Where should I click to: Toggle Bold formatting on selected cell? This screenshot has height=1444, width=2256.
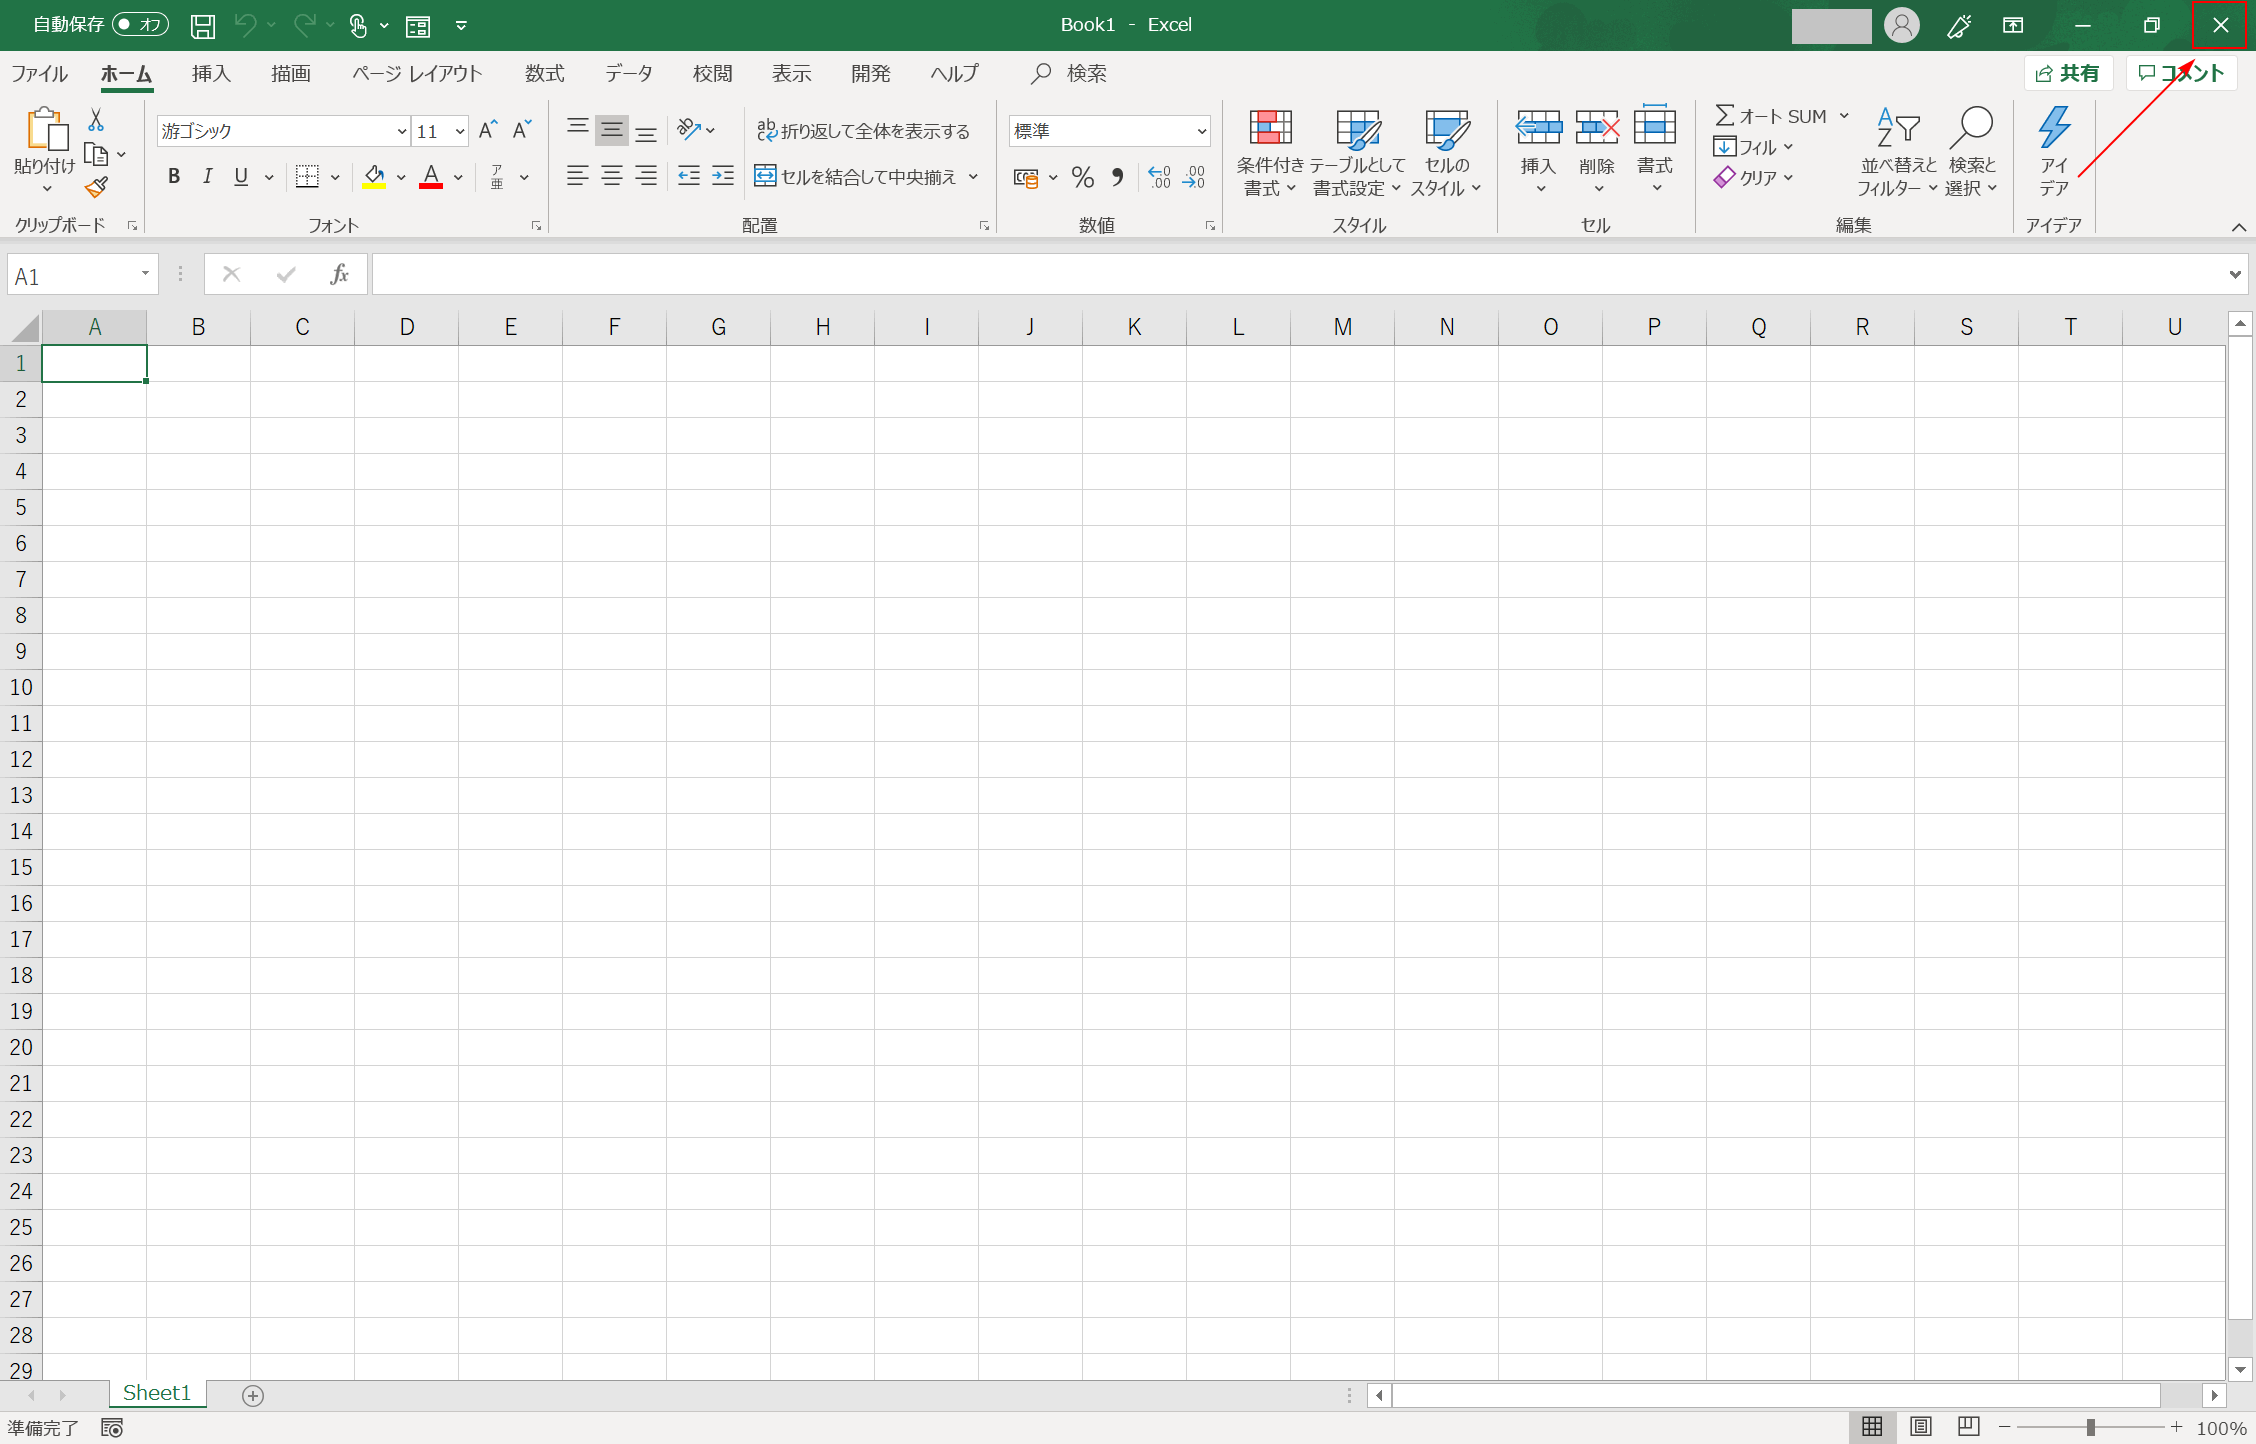point(173,176)
